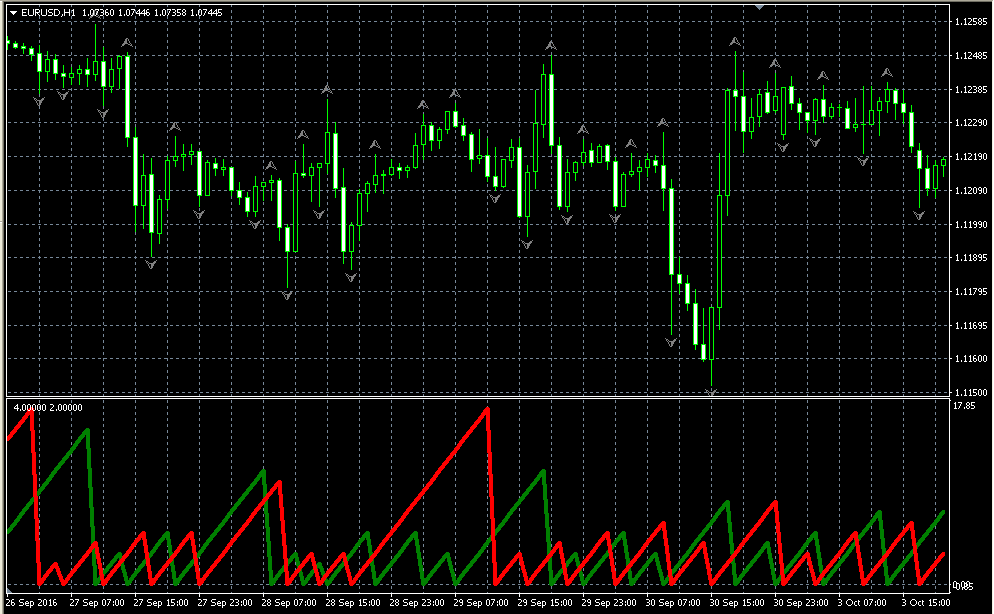
Task: Click the 29 Sep 07:00 time label
Action: click(481, 603)
